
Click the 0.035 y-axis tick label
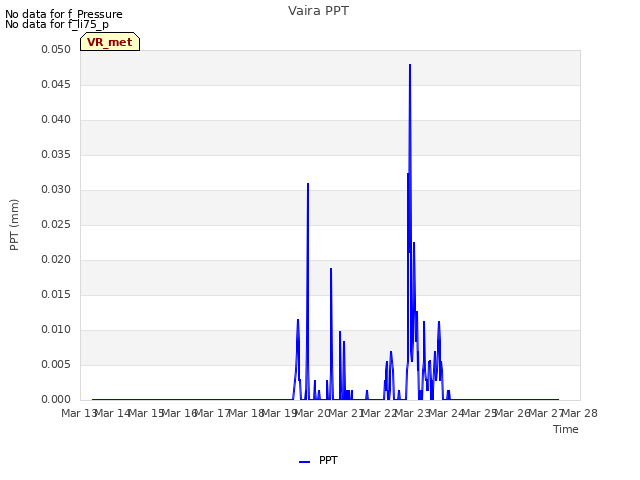tap(56, 155)
